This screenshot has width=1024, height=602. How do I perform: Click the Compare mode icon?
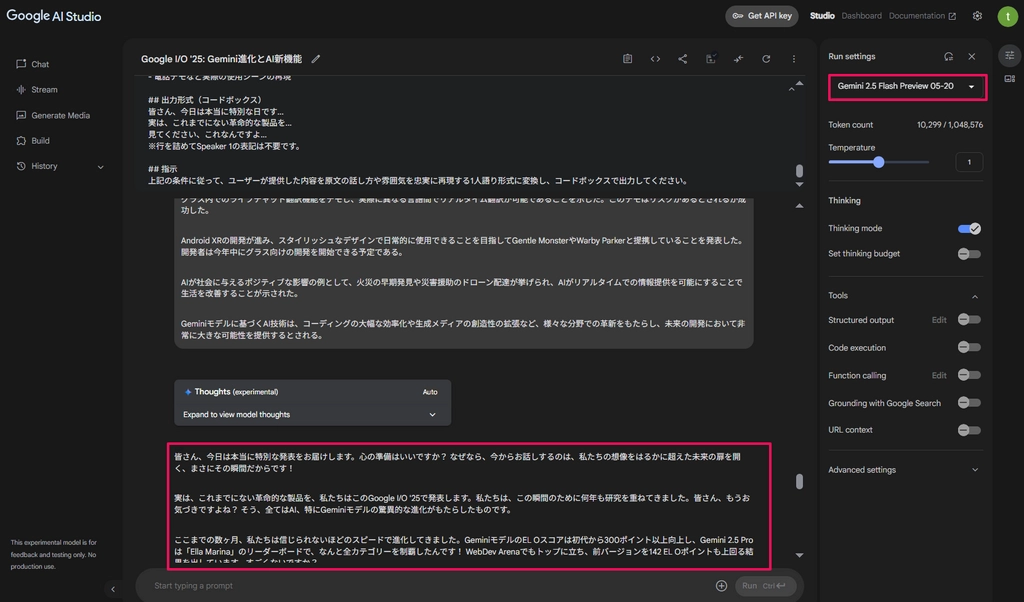(x=738, y=59)
